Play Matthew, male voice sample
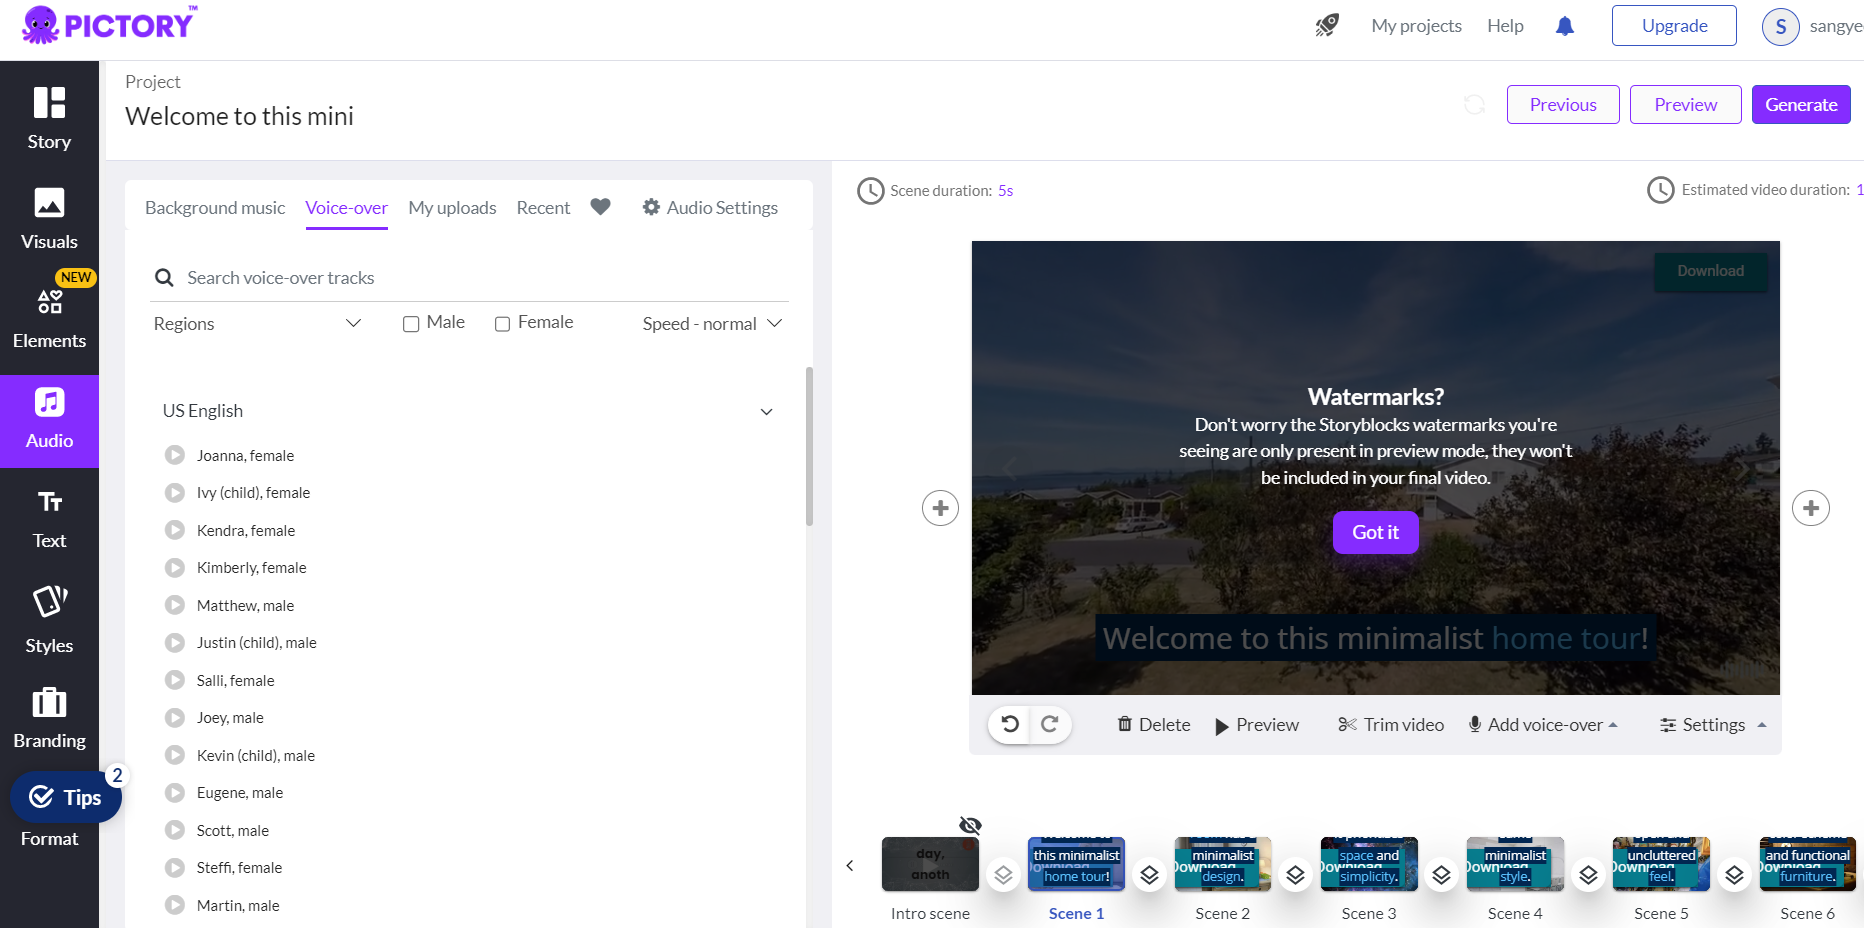1864x928 pixels. pyautogui.click(x=175, y=605)
